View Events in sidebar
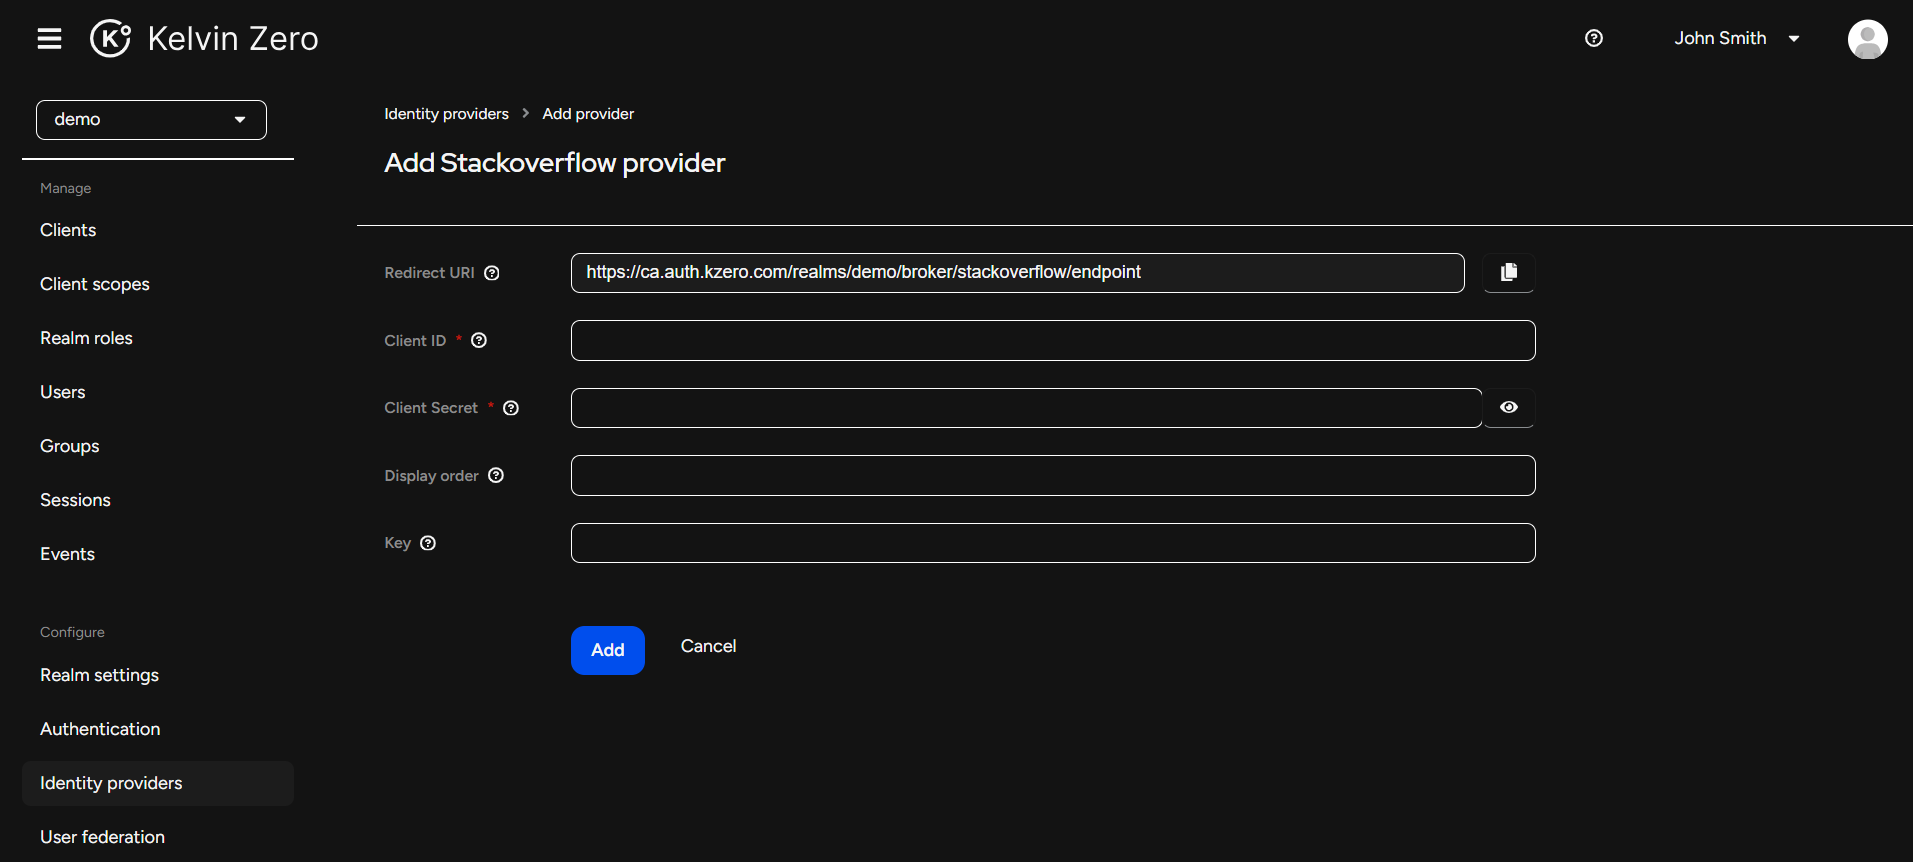This screenshot has width=1913, height=862. coord(67,554)
